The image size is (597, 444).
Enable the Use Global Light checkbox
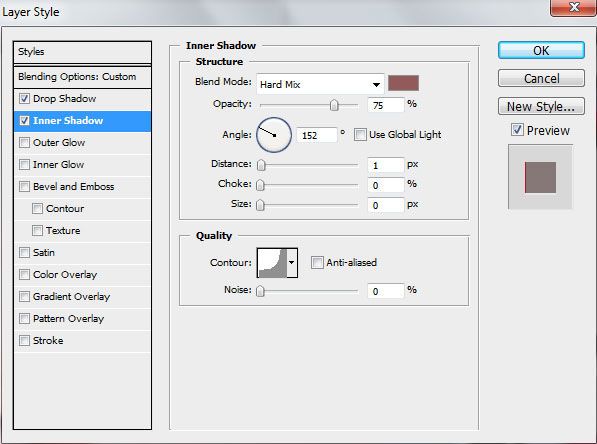pyautogui.click(x=360, y=134)
